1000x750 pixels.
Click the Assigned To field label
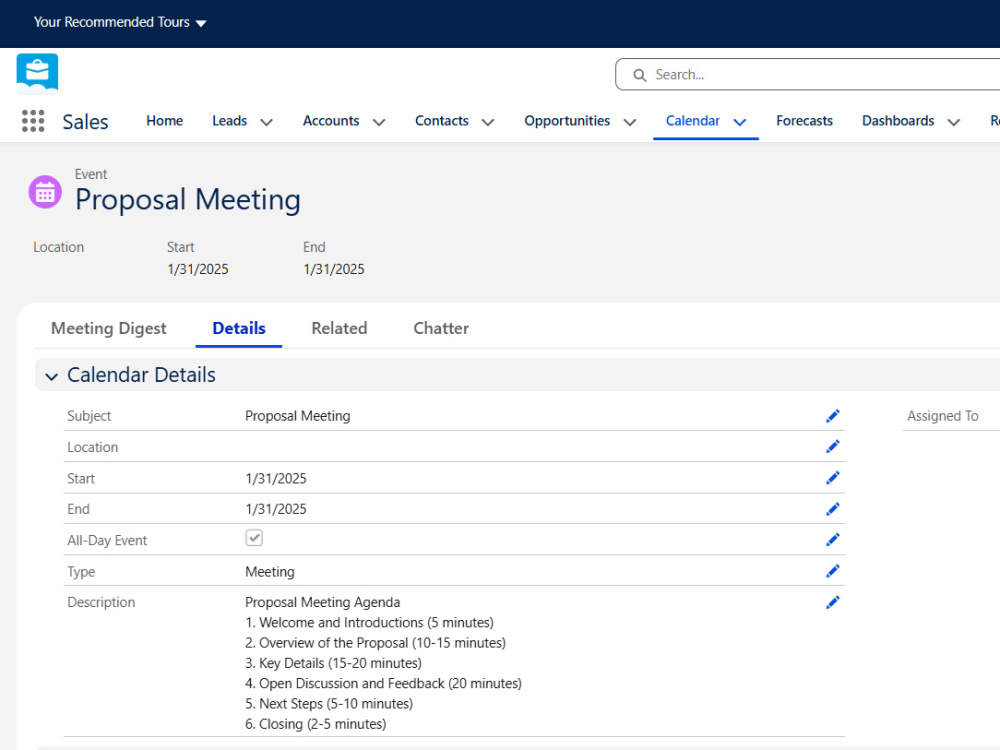[x=943, y=416]
